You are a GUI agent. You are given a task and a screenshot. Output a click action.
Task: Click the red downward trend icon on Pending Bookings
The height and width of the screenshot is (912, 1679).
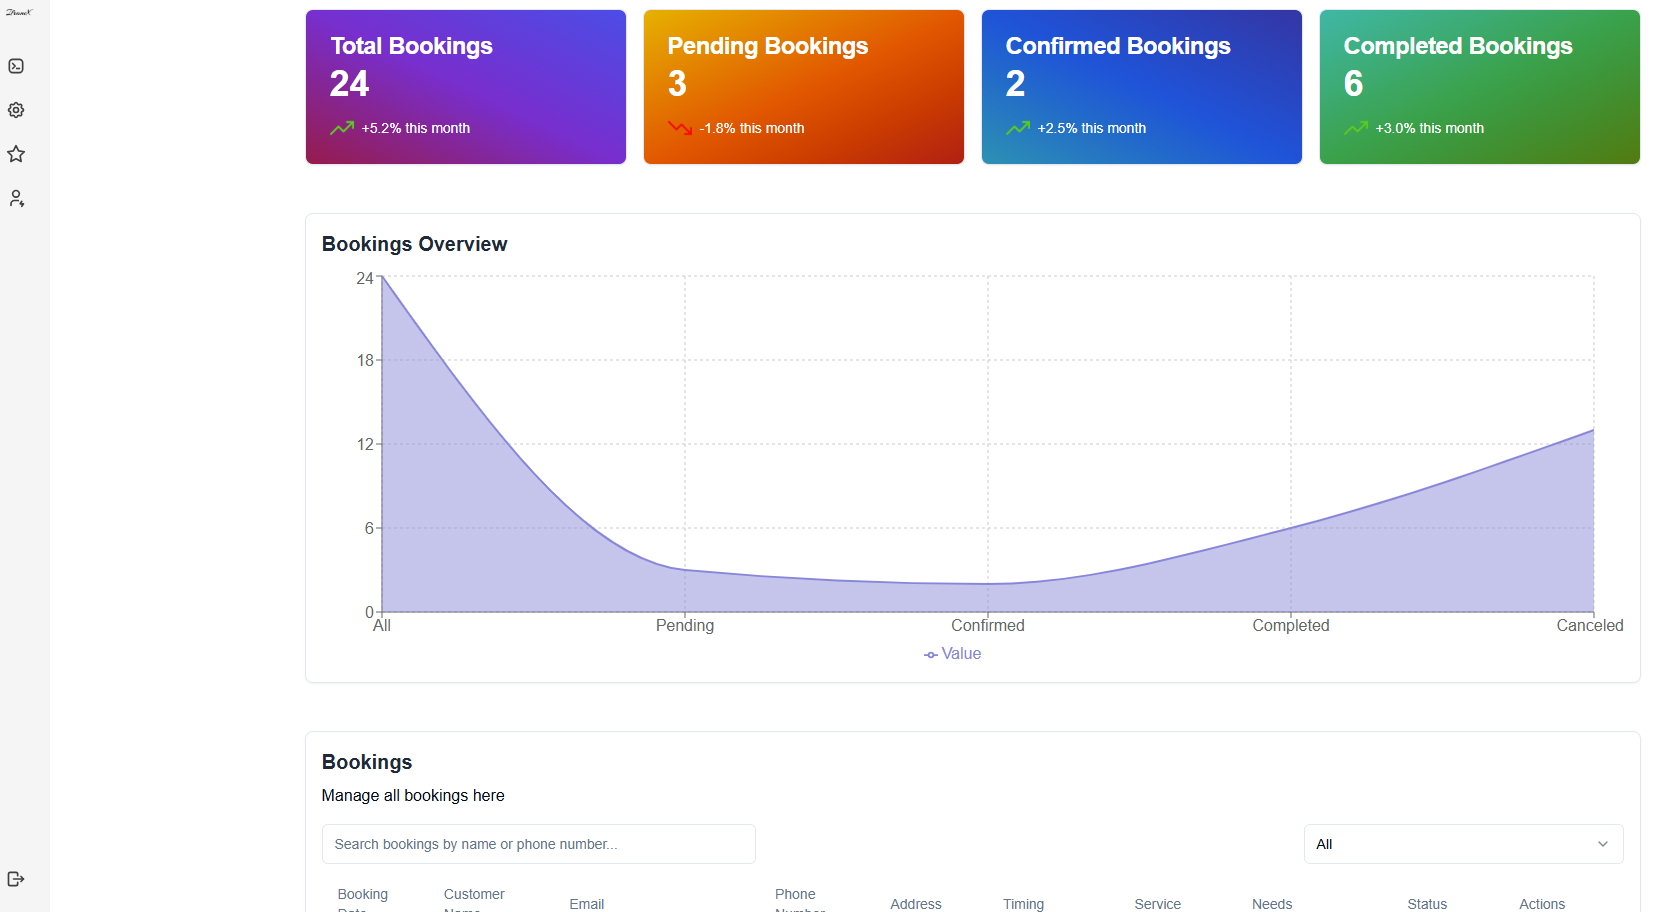[680, 128]
